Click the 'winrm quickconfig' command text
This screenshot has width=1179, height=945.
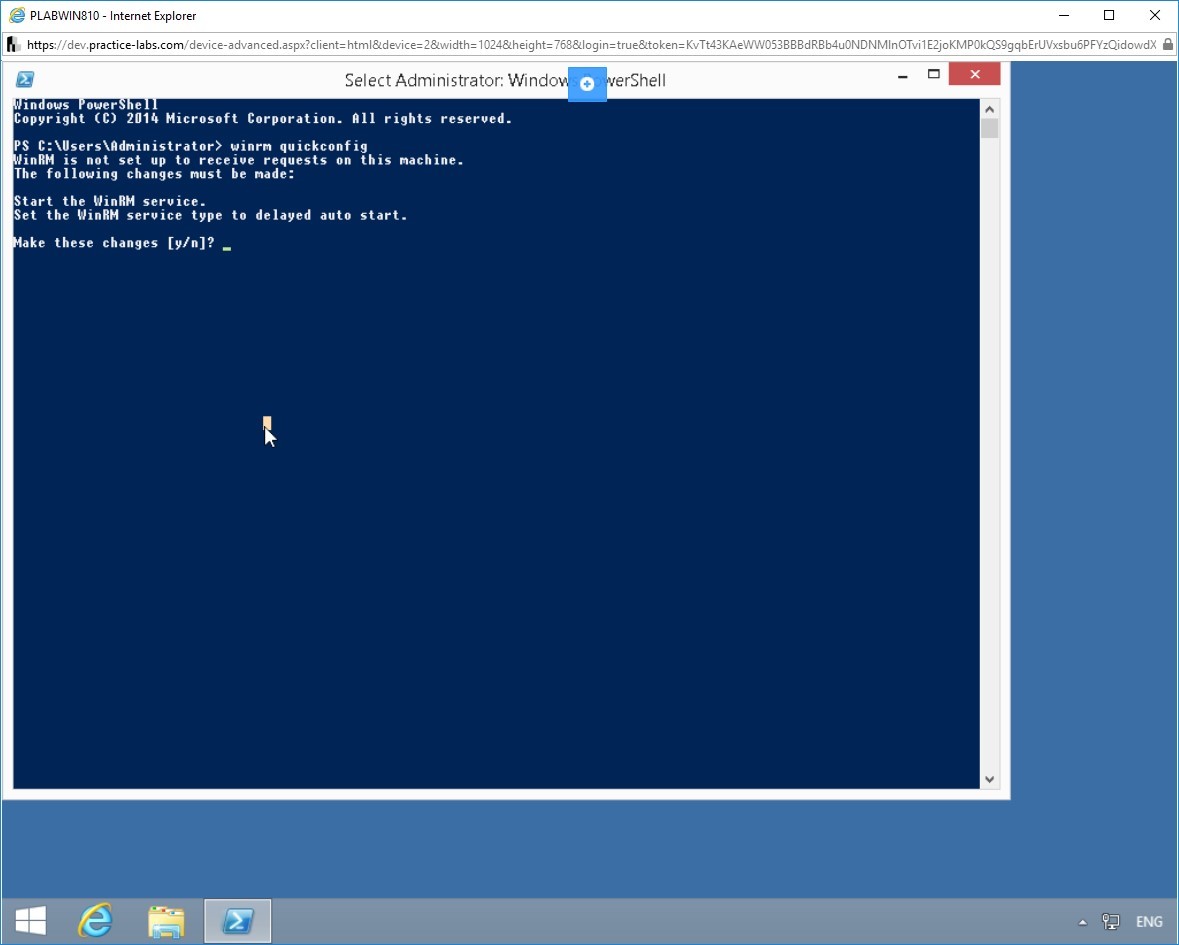(299, 146)
